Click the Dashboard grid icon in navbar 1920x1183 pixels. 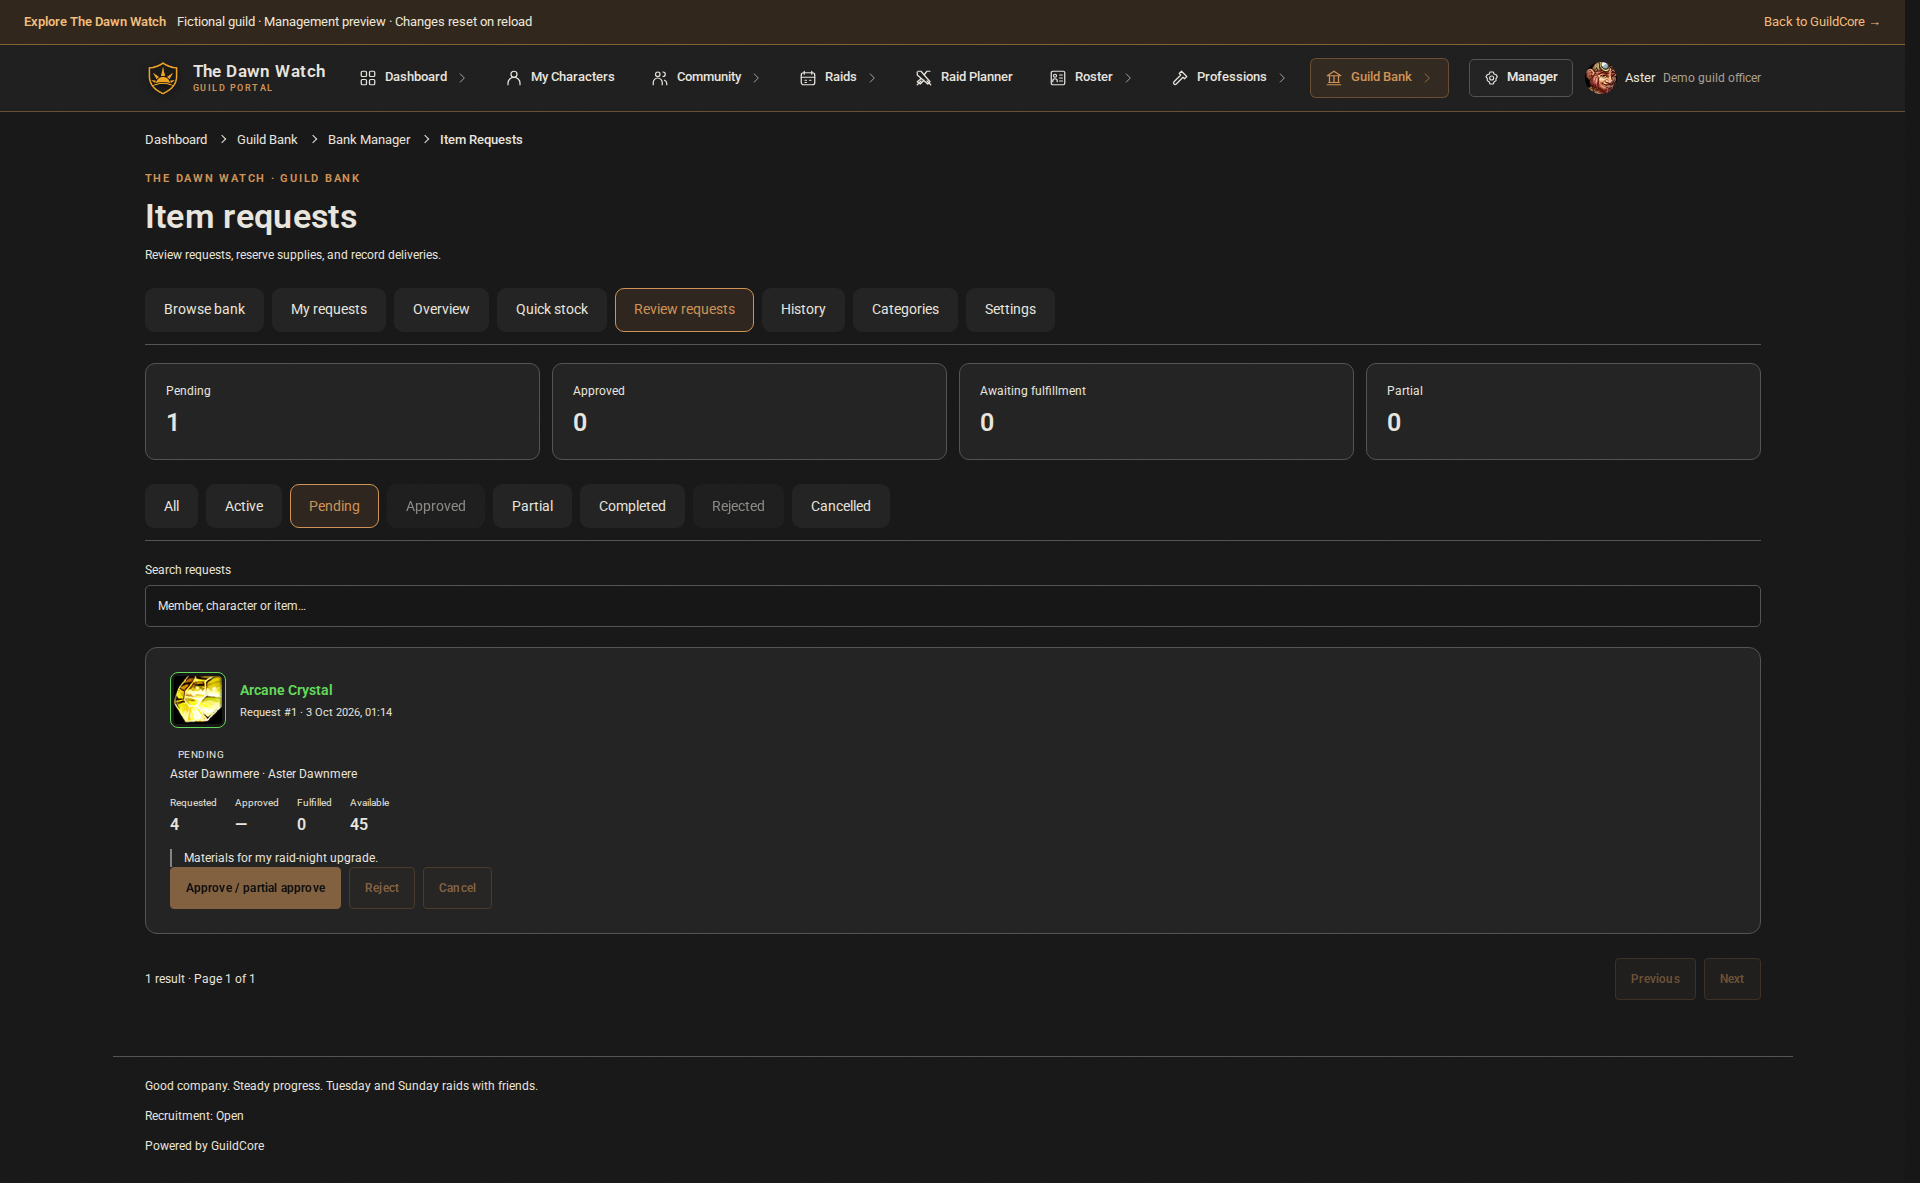click(368, 78)
